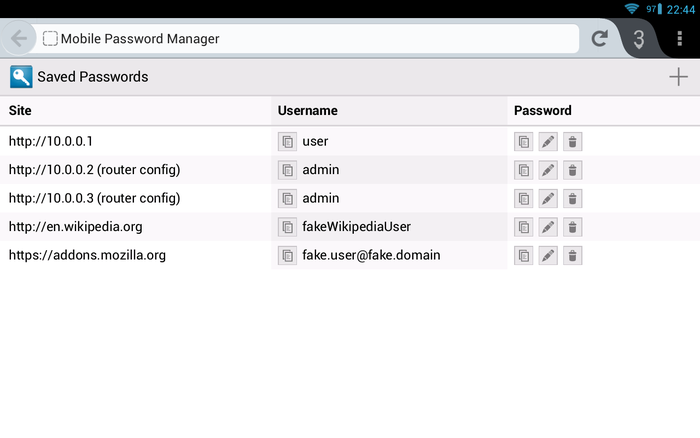Copy the fake.user@fake.domain username
The image size is (700, 438).
point(287,256)
